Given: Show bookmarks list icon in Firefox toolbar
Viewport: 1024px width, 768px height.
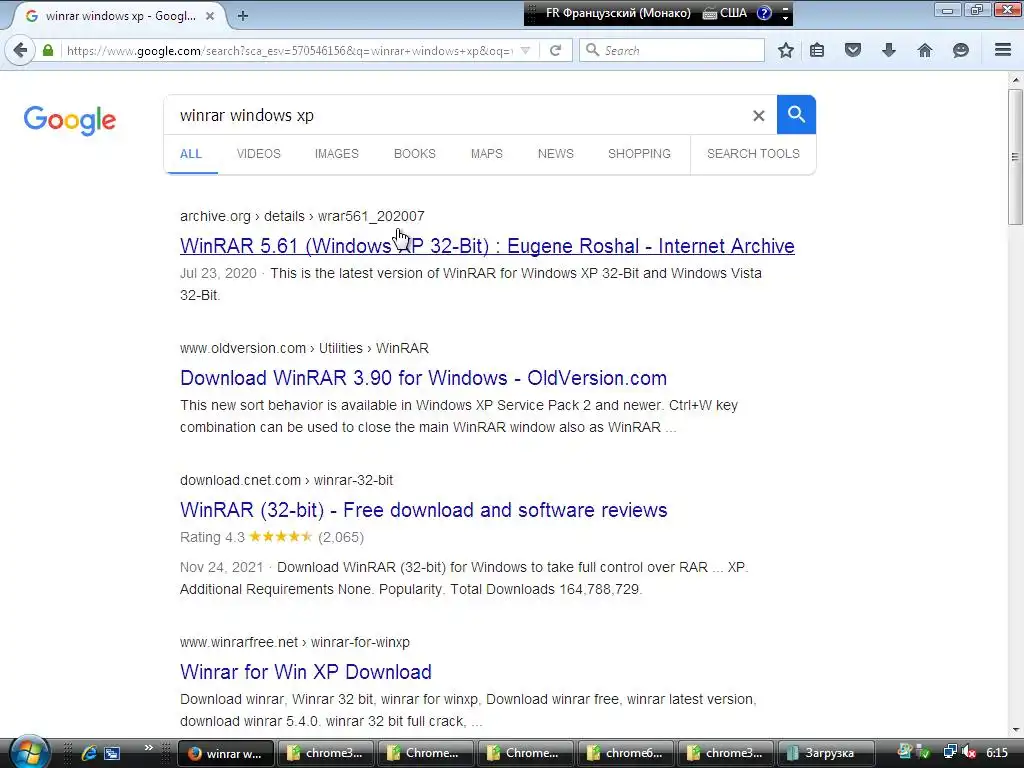Looking at the screenshot, I should point(817,50).
